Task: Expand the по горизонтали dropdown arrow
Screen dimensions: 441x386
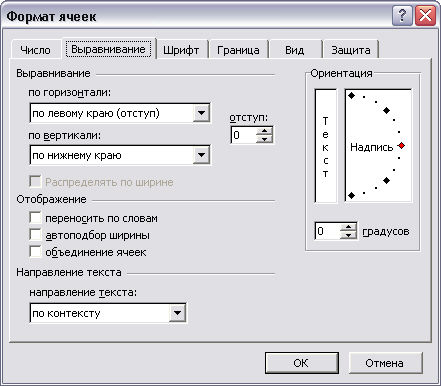Action: pos(201,113)
